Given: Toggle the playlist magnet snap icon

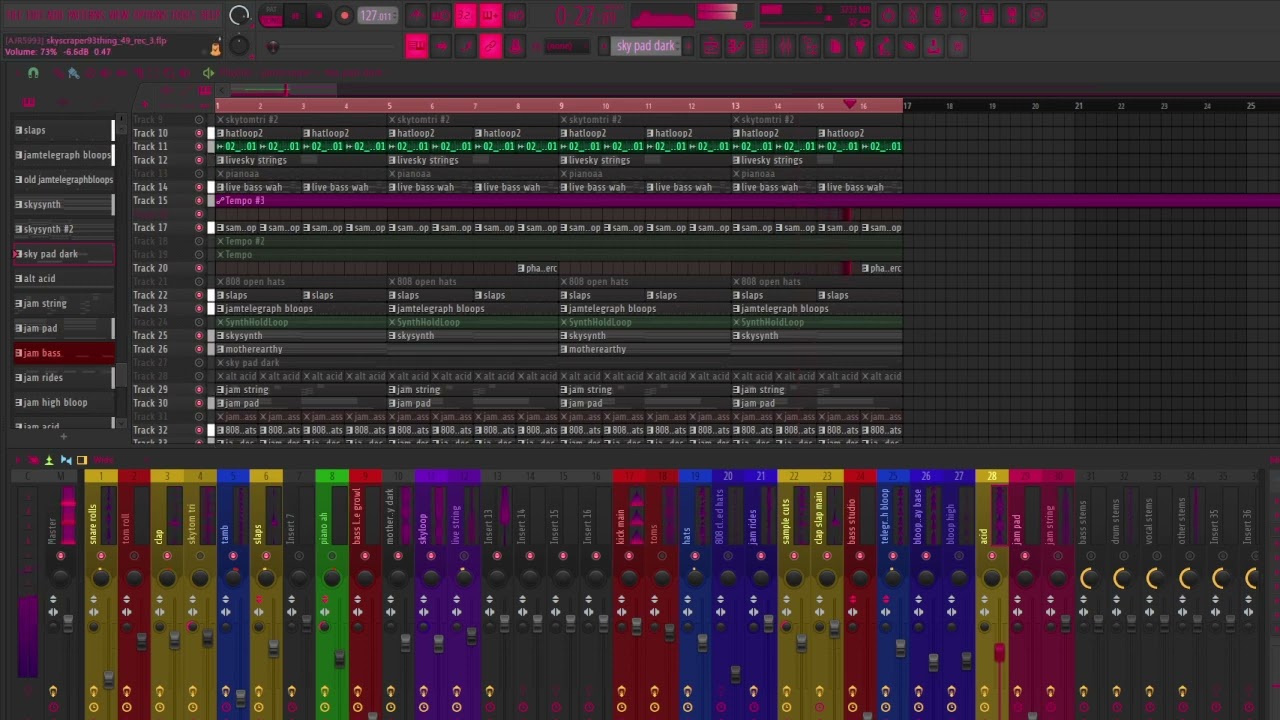Looking at the screenshot, I should coord(33,73).
